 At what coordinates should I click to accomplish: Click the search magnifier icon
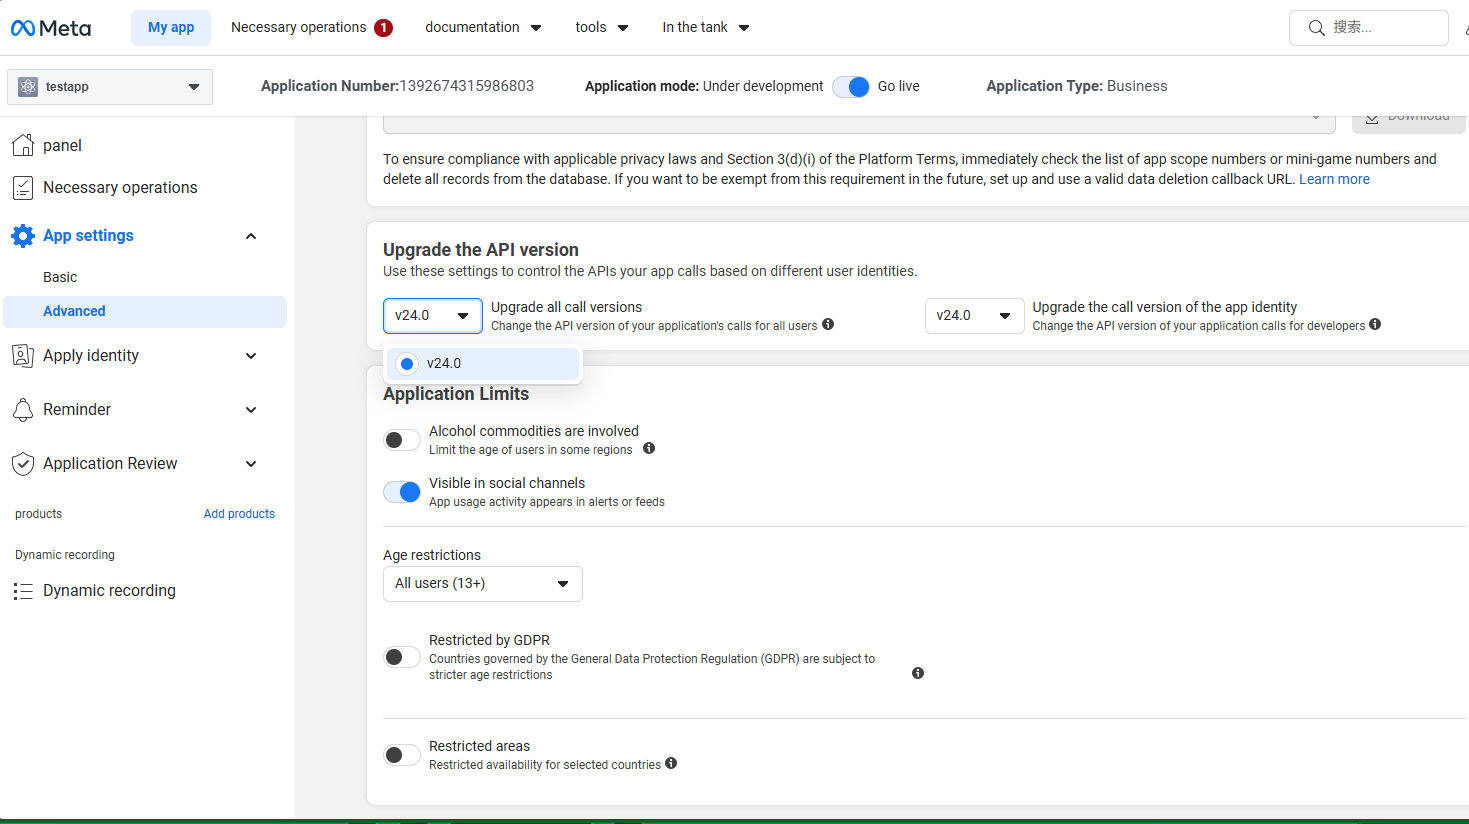[x=1317, y=28]
